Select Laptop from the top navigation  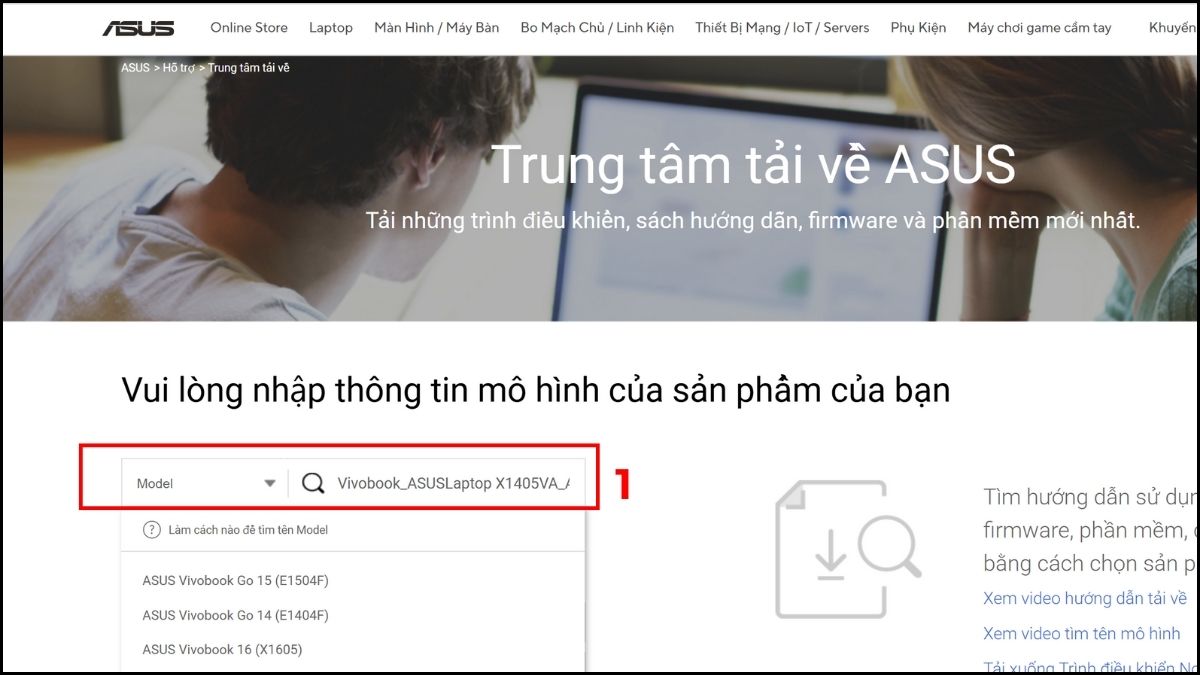(331, 28)
